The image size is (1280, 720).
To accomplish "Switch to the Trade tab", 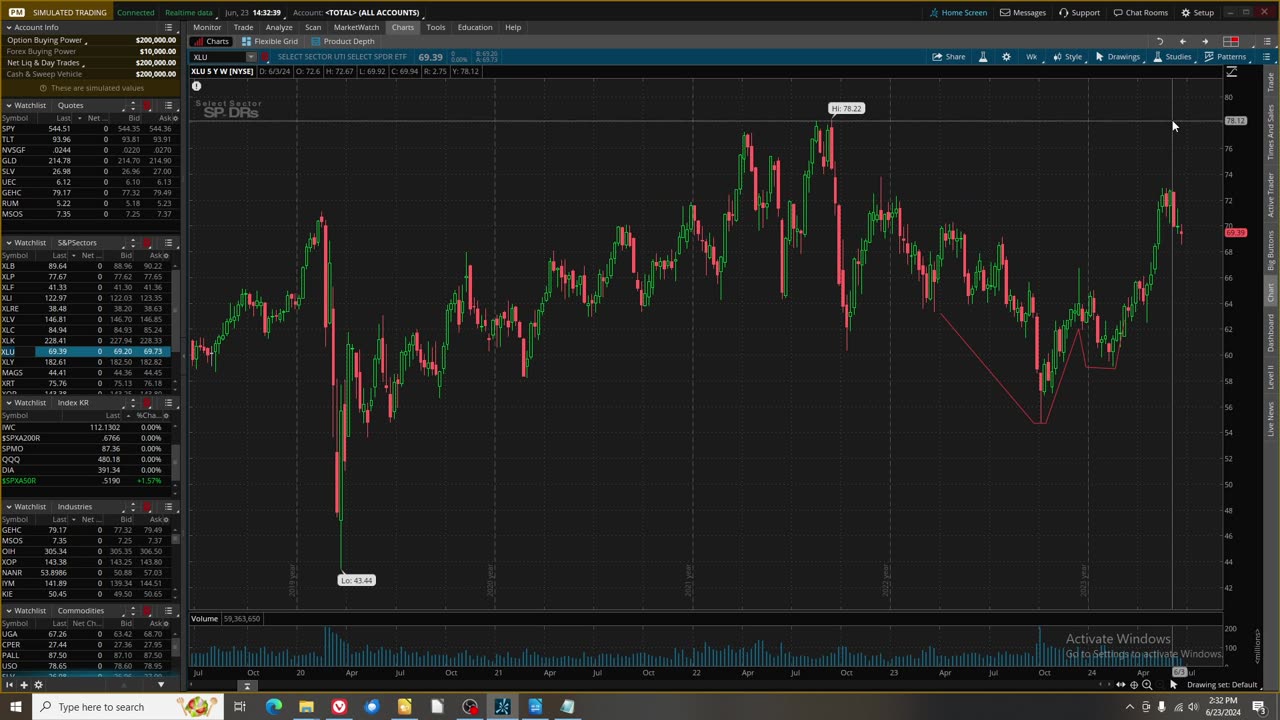I will click(x=243, y=28).
